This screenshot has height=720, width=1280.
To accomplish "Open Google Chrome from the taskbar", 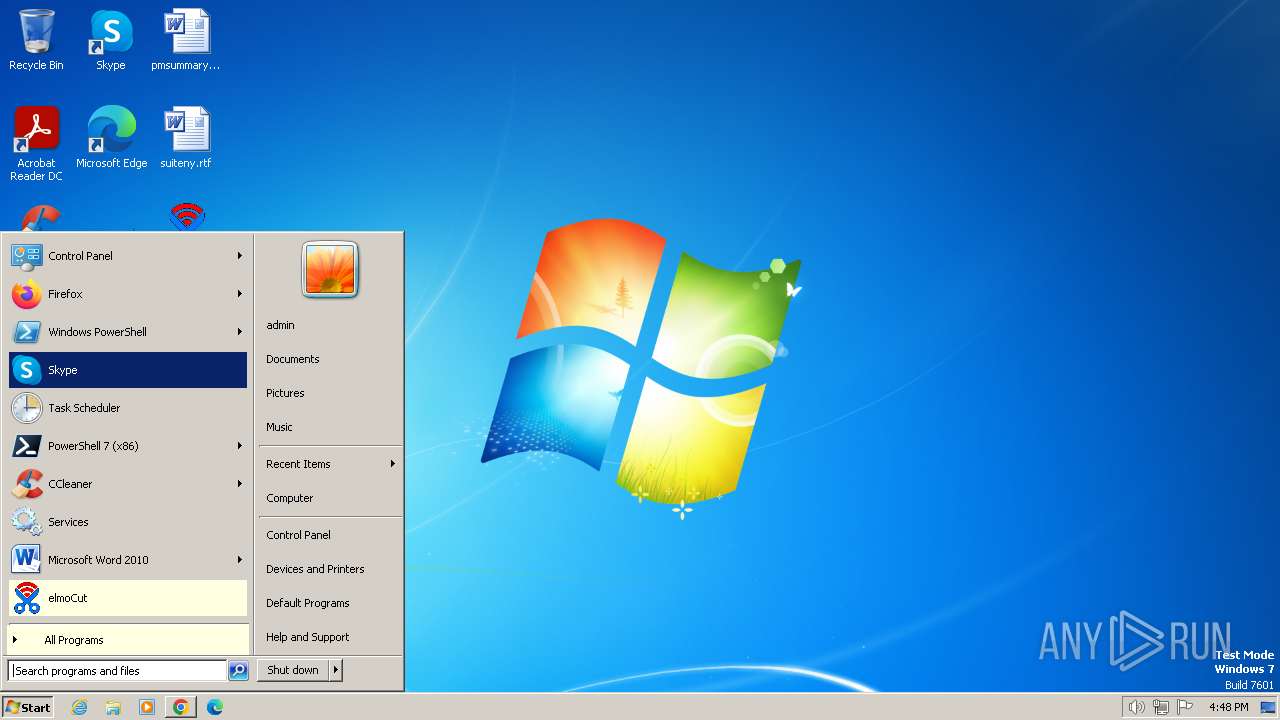I will tap(180, 707).
